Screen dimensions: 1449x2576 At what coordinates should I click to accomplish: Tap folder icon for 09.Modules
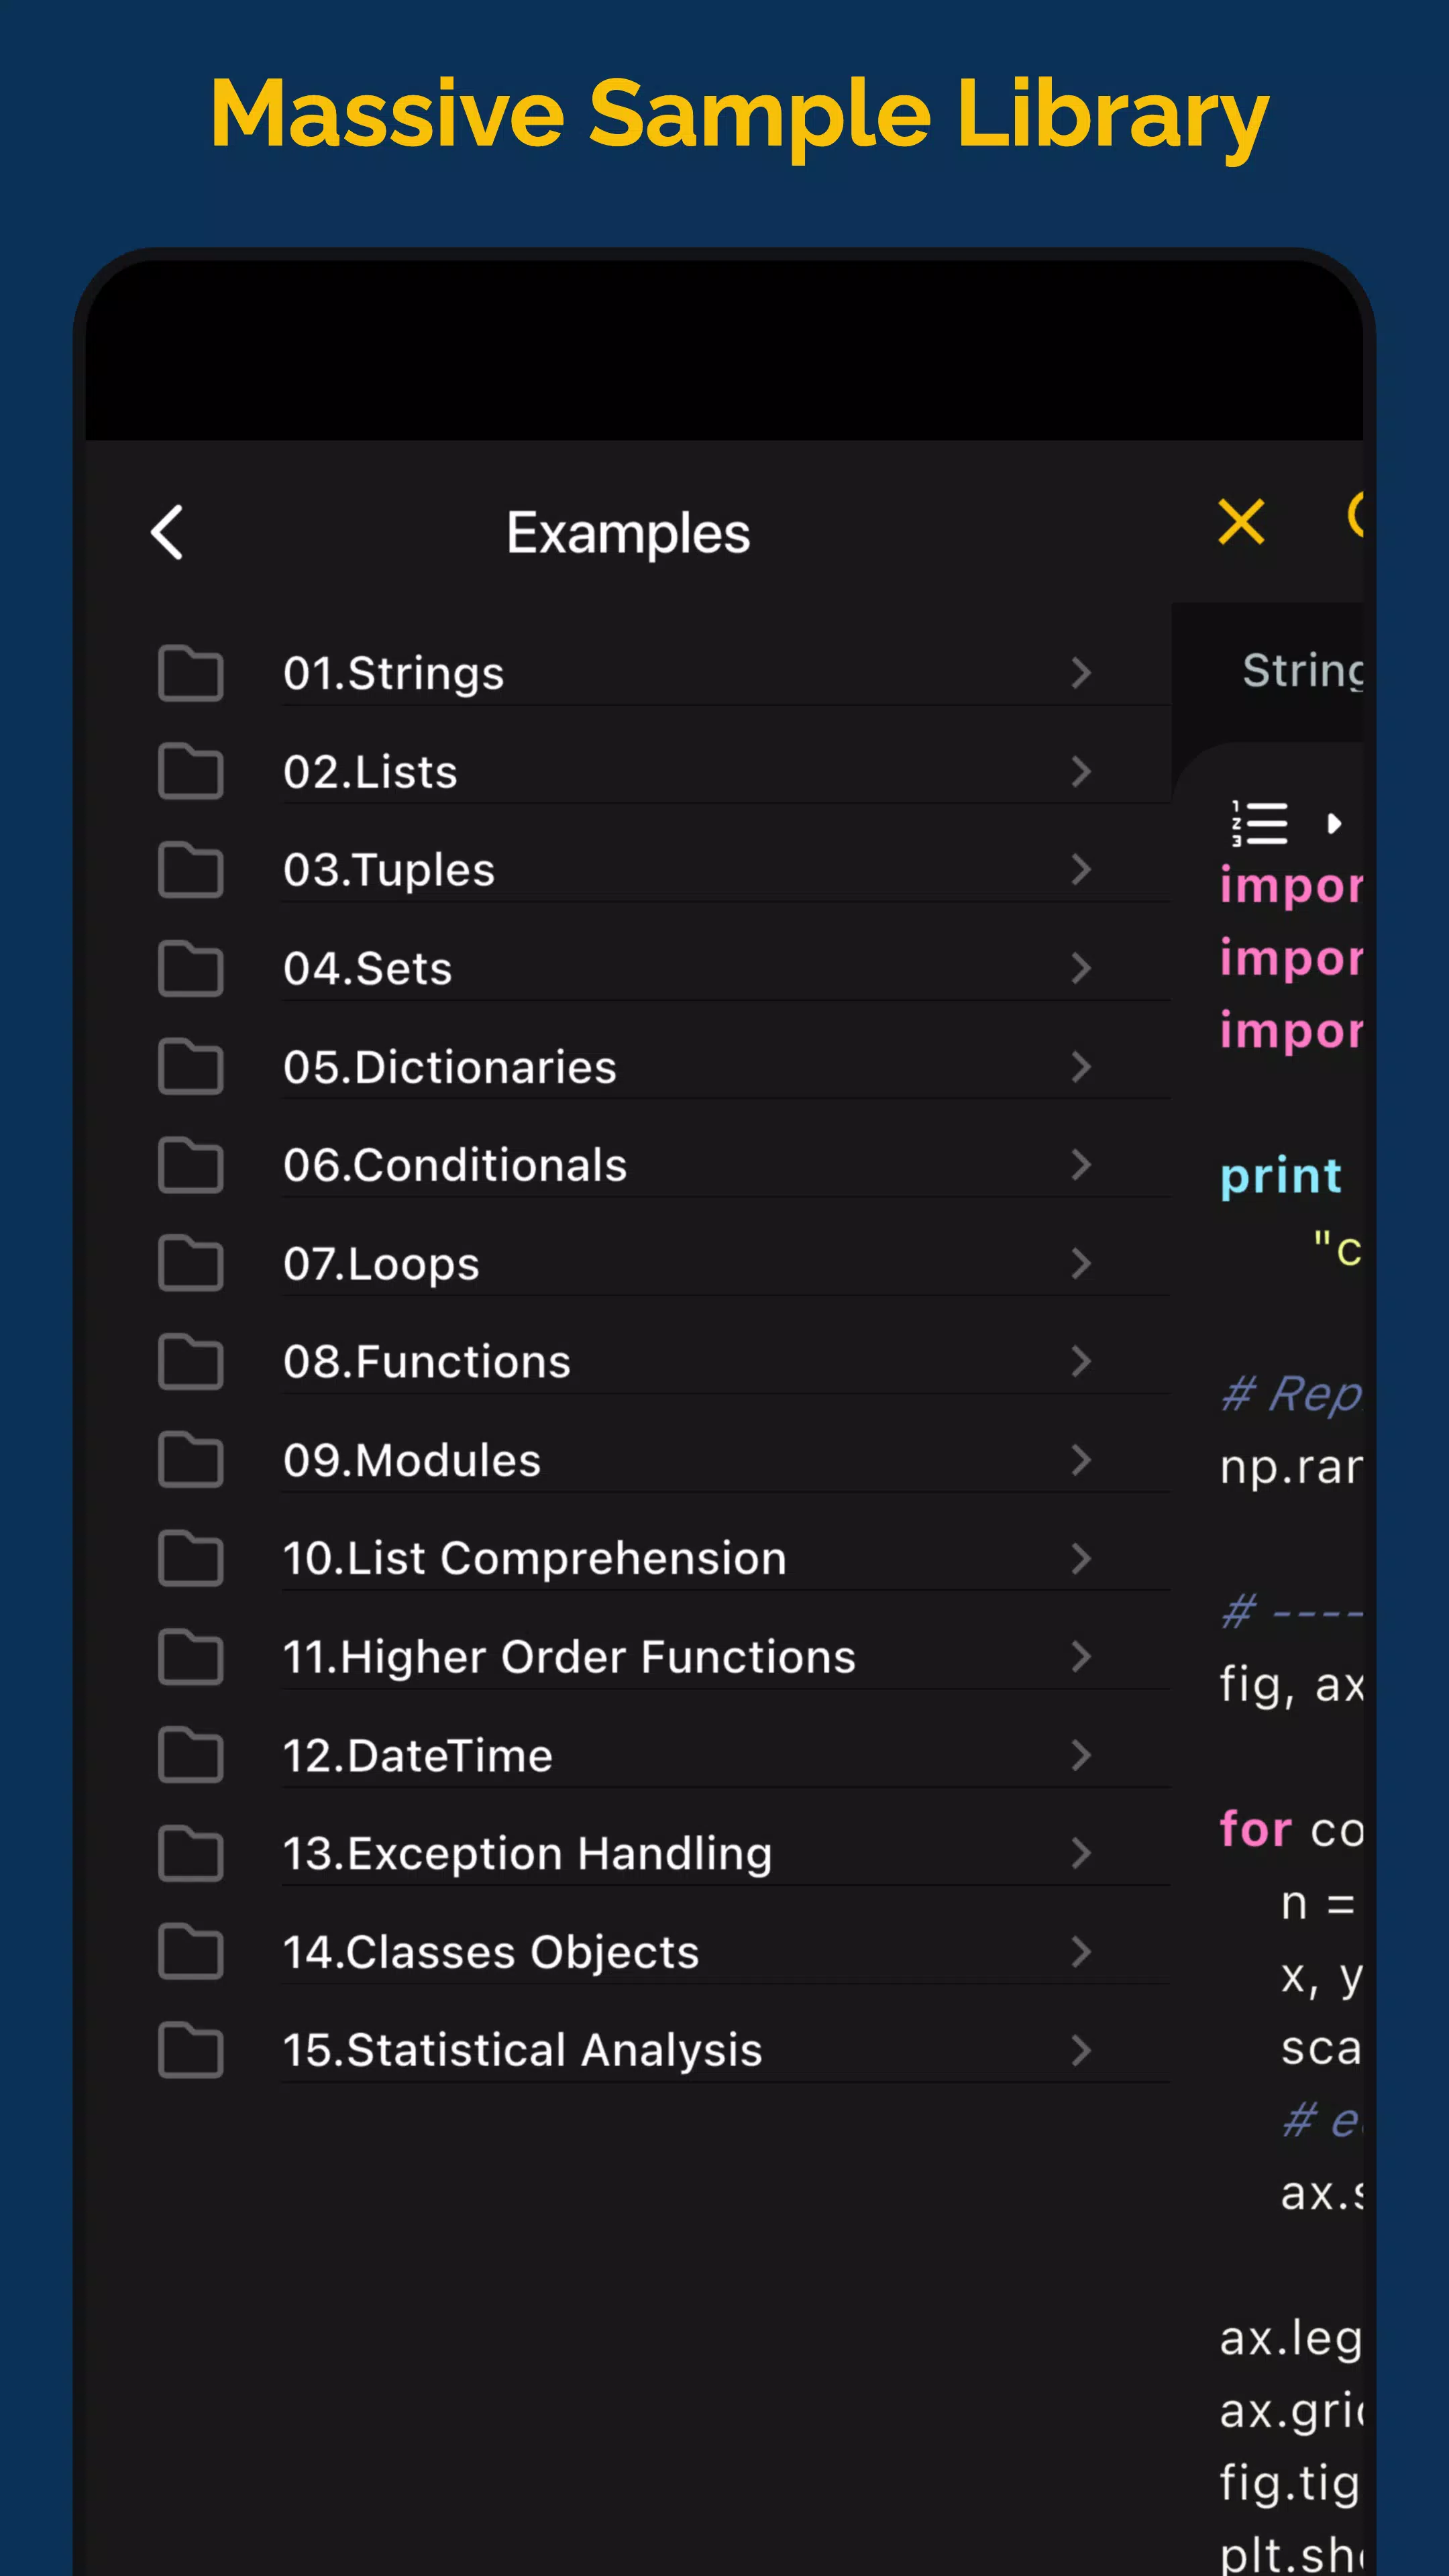pyautogui.click(x=190, y=1460)
